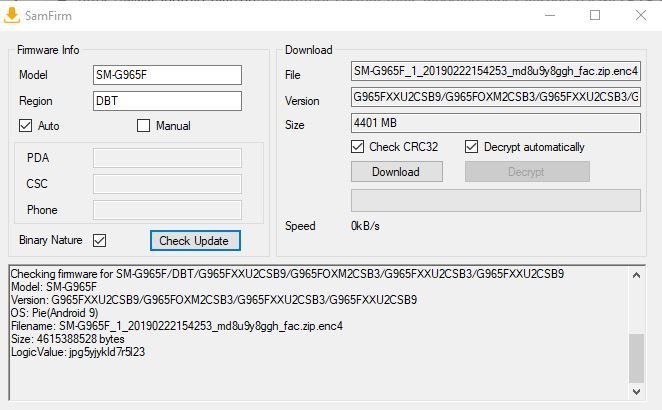Click the File name field
The height and width of the screenshot is (410, 662).
click(x=496, y=71)
